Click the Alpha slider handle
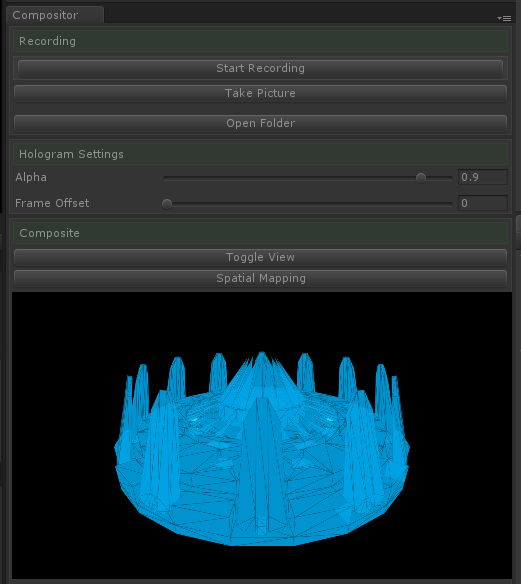The height and width of the screenshot is (584, 521). 421,178
